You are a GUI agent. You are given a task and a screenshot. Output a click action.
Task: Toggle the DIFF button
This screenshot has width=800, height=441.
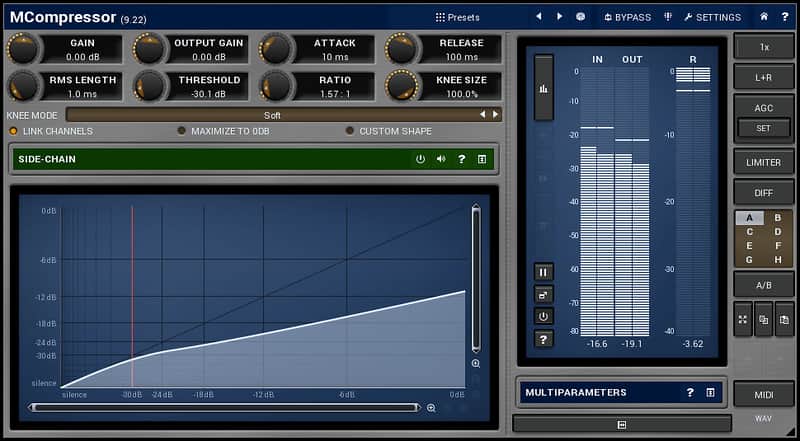tap(764, 193)
